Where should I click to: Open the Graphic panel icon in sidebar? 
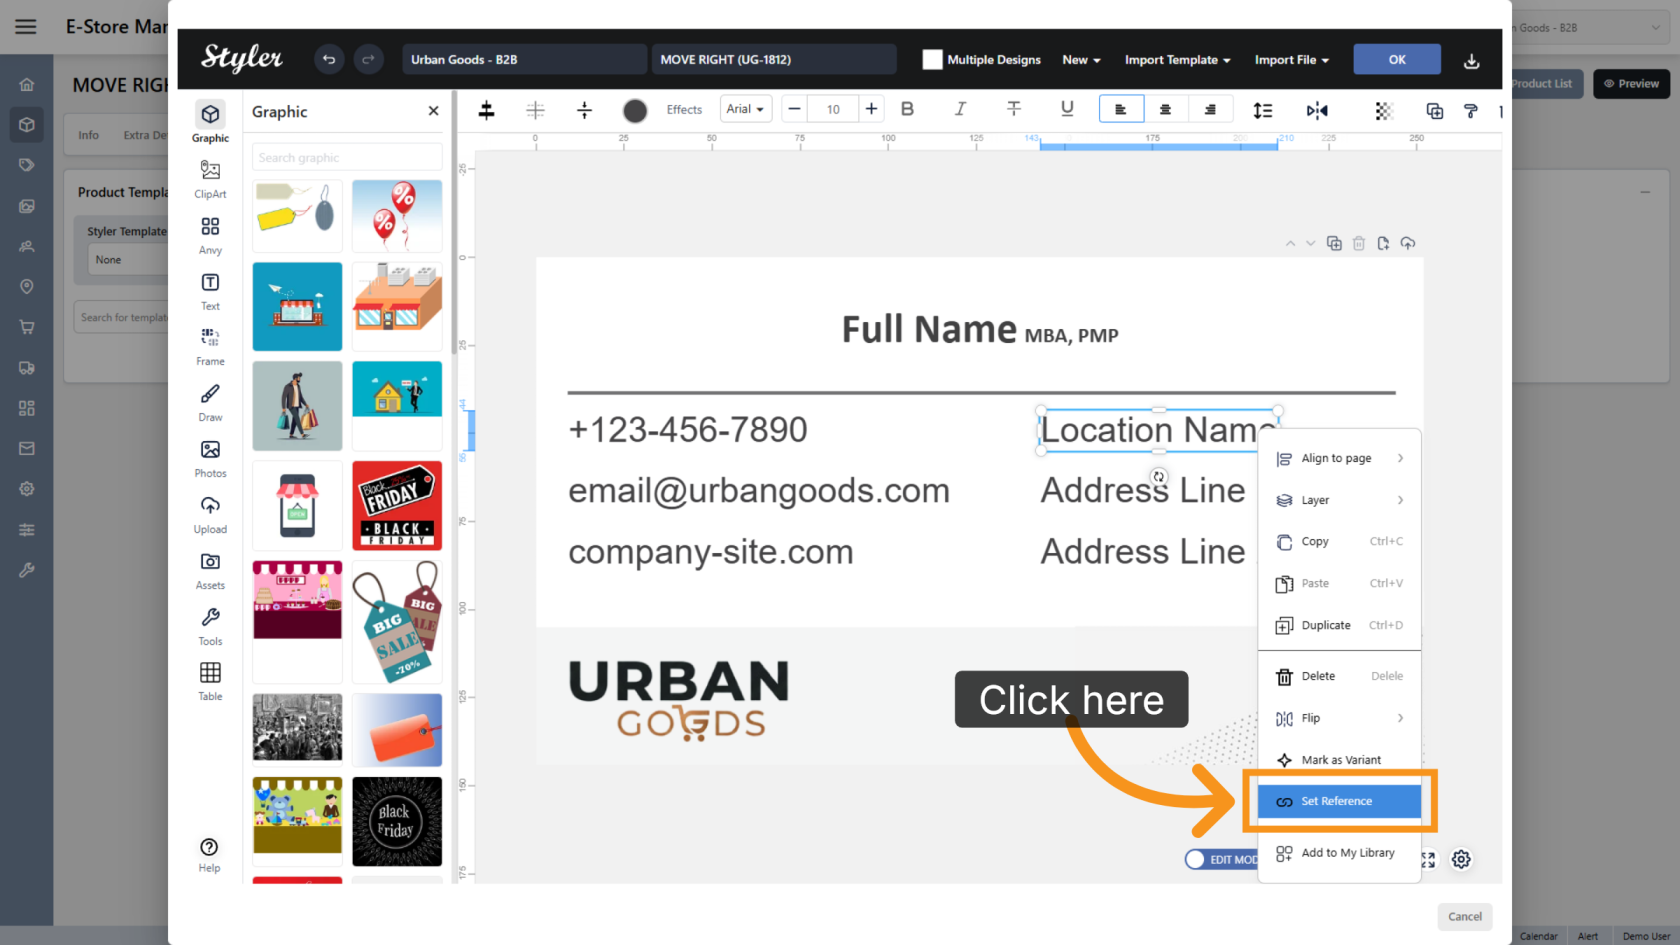tap(210, 122)
